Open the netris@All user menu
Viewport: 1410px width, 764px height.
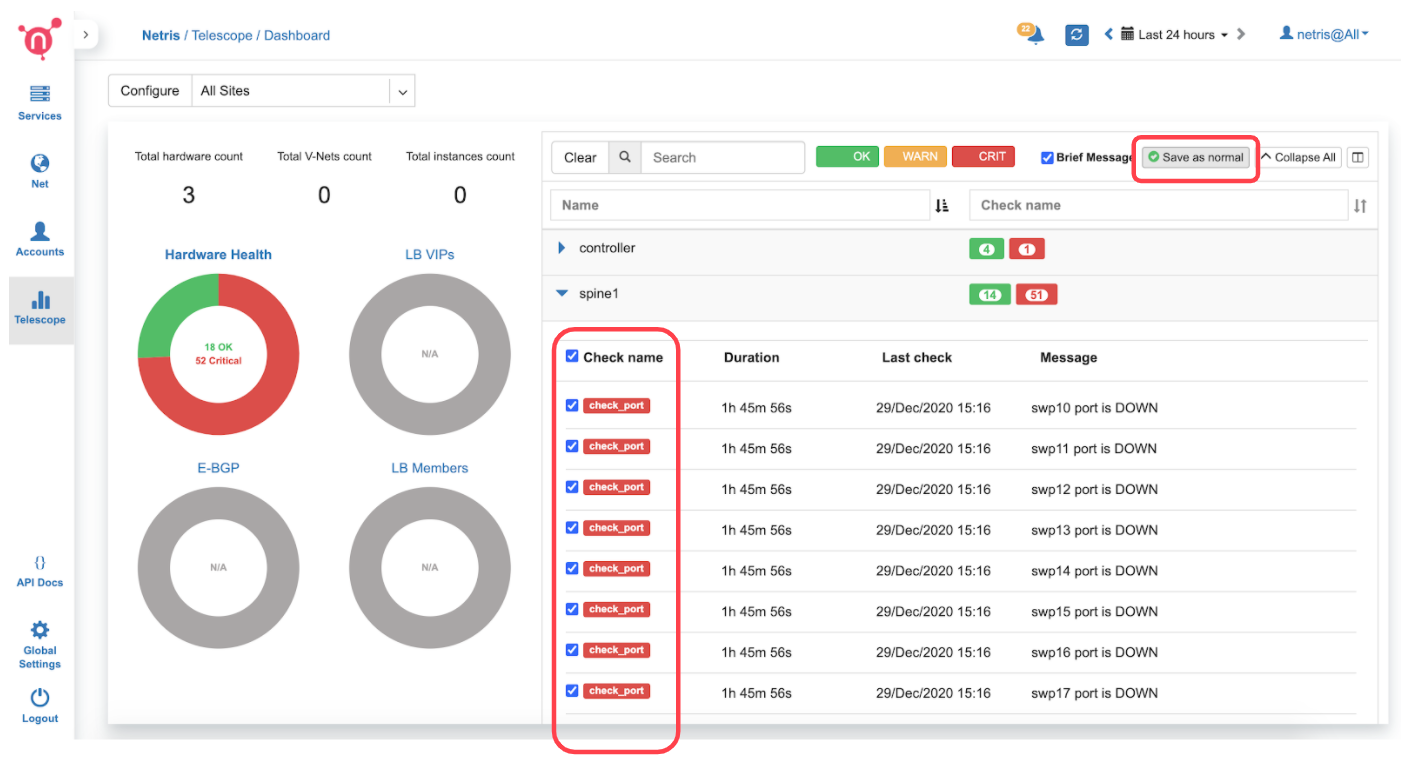coord(1324,34)
